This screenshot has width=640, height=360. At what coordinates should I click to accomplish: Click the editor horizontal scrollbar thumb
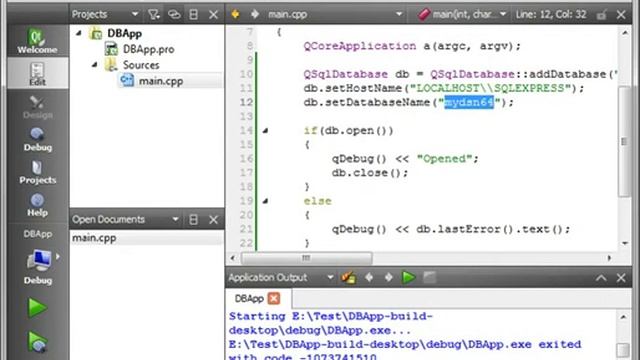307,258
